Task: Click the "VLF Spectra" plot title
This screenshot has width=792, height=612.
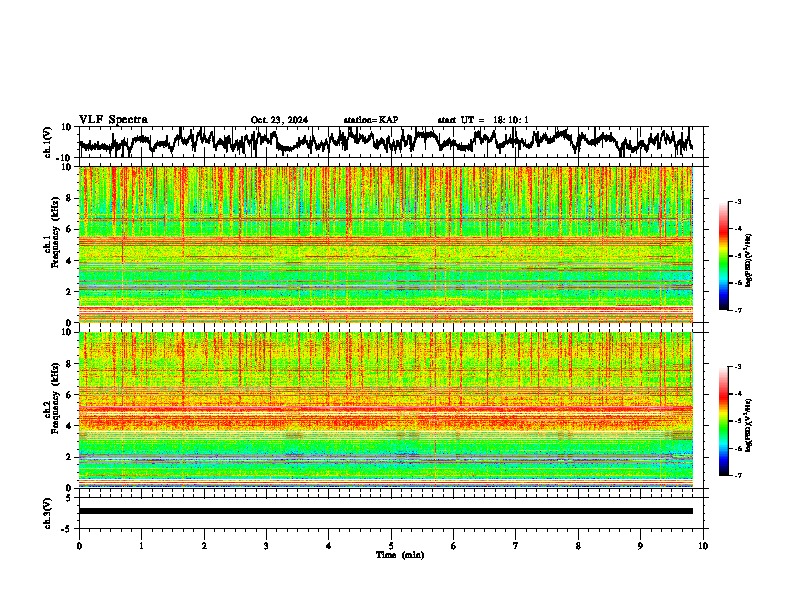Action: (113, 120)
